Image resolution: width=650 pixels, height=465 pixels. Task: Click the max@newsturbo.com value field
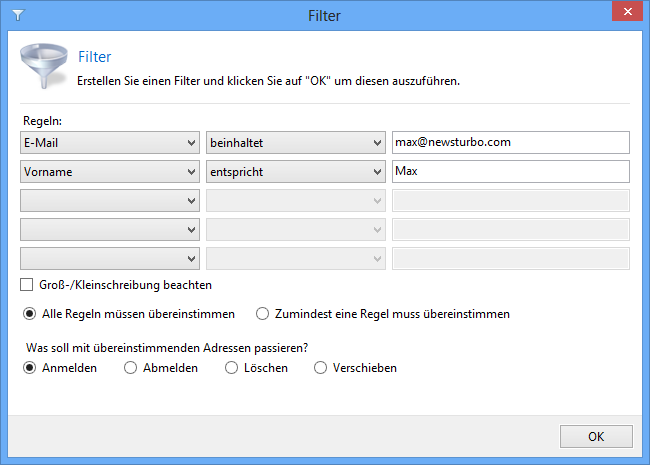tap(511, 143)
